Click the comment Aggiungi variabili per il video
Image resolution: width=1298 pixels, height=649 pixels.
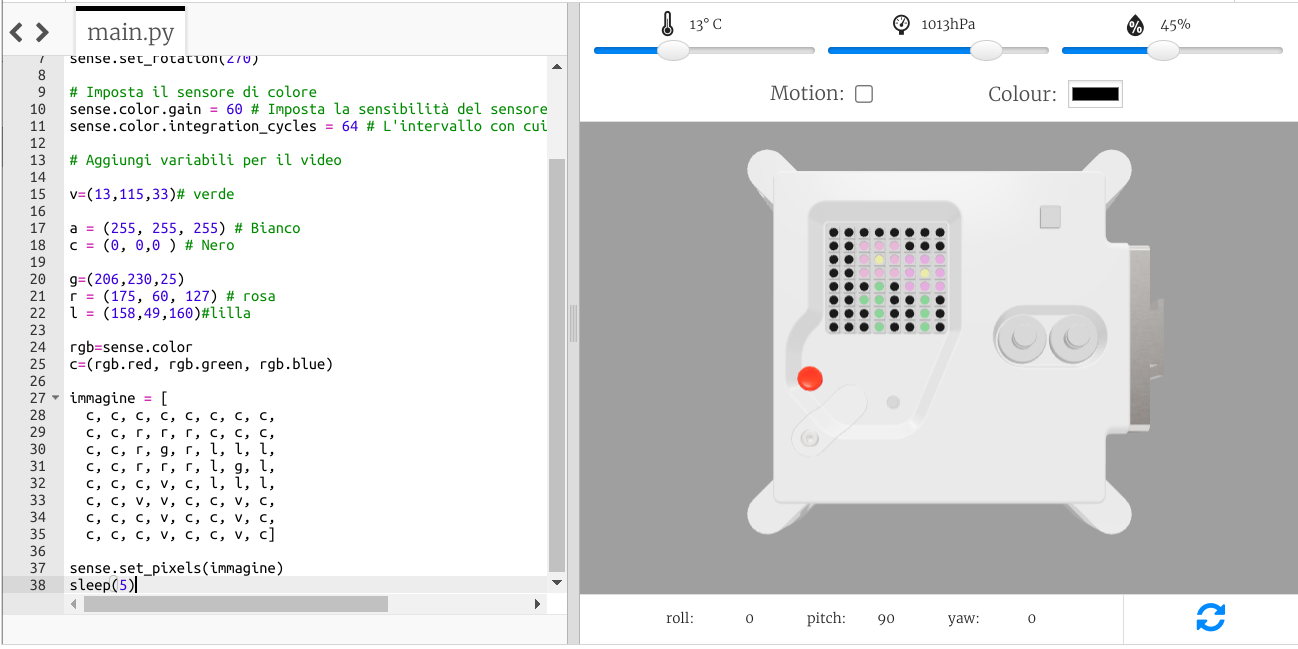pyautogui.click(x=205, y=160)
